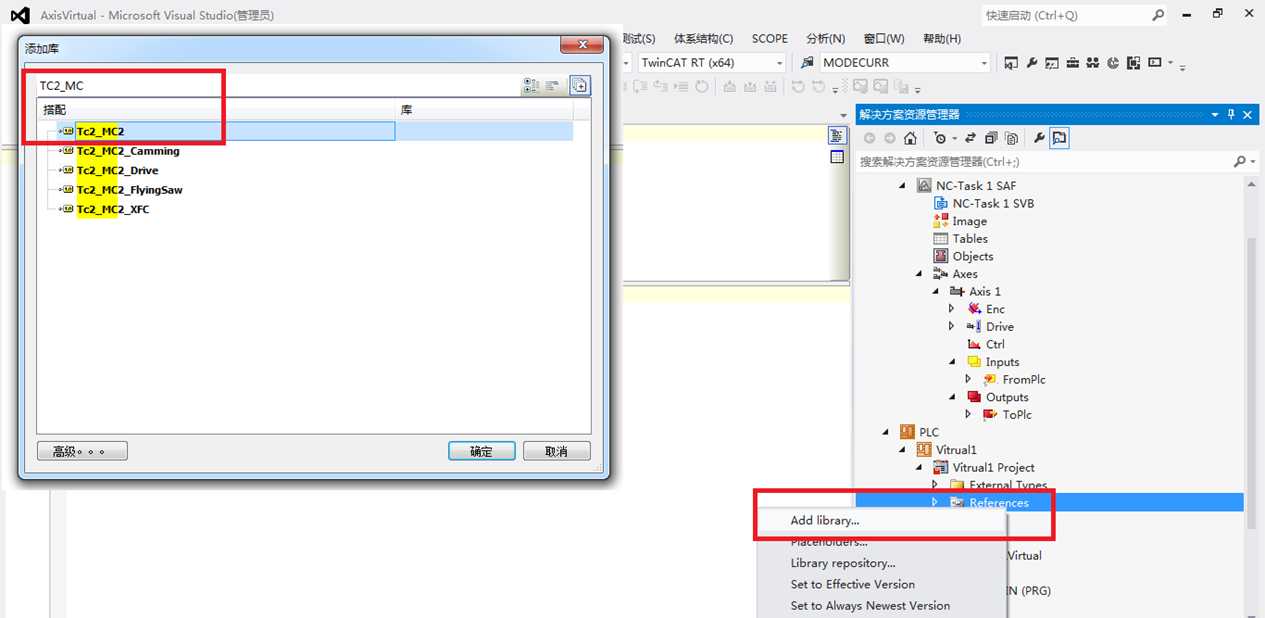Toggle the preview selected items icon

[x=1059, y=138]
